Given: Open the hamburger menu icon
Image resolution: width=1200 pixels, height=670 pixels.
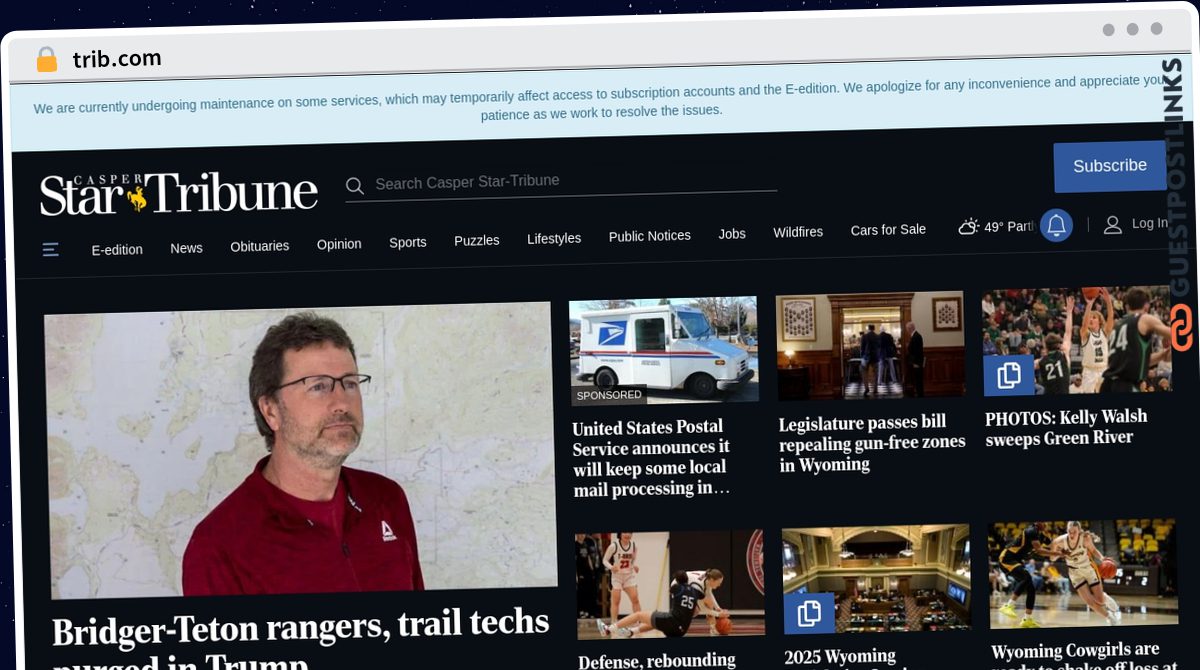Looking at the screenshot, I should pos(51,249).
